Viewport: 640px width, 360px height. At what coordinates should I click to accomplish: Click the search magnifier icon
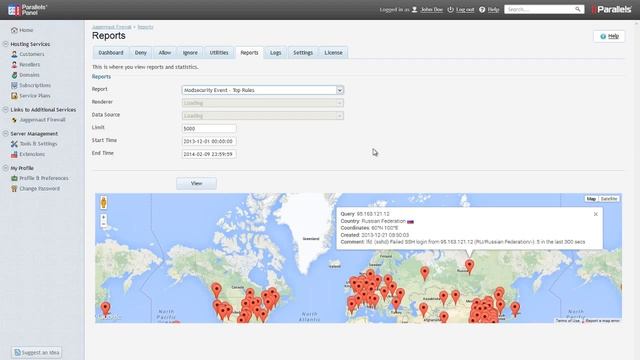coord(578,9)
